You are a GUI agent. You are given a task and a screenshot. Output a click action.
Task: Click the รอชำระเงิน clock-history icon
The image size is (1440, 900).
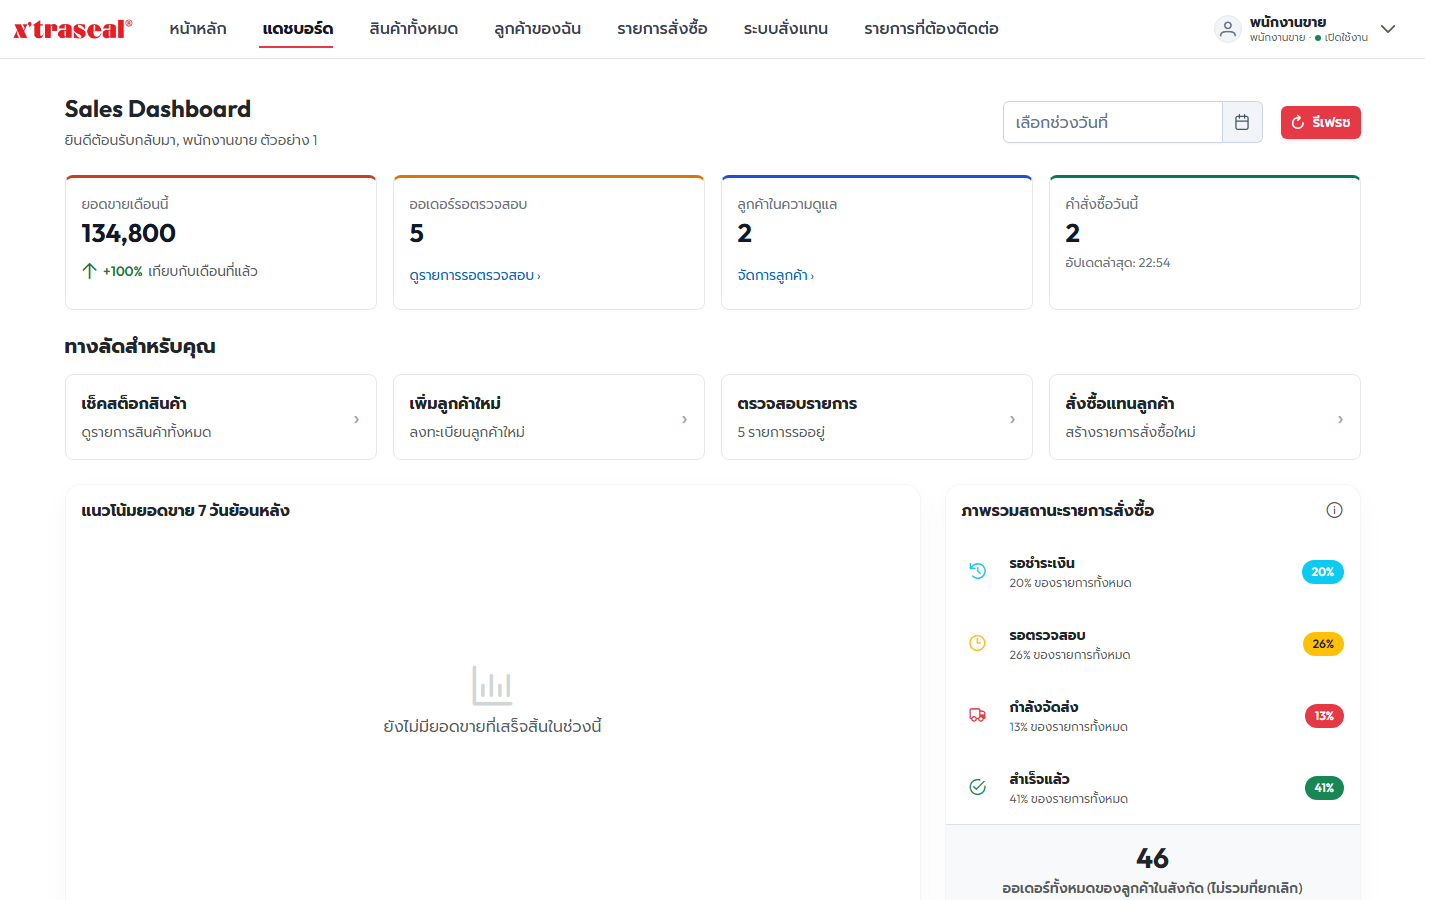[978, 571]
